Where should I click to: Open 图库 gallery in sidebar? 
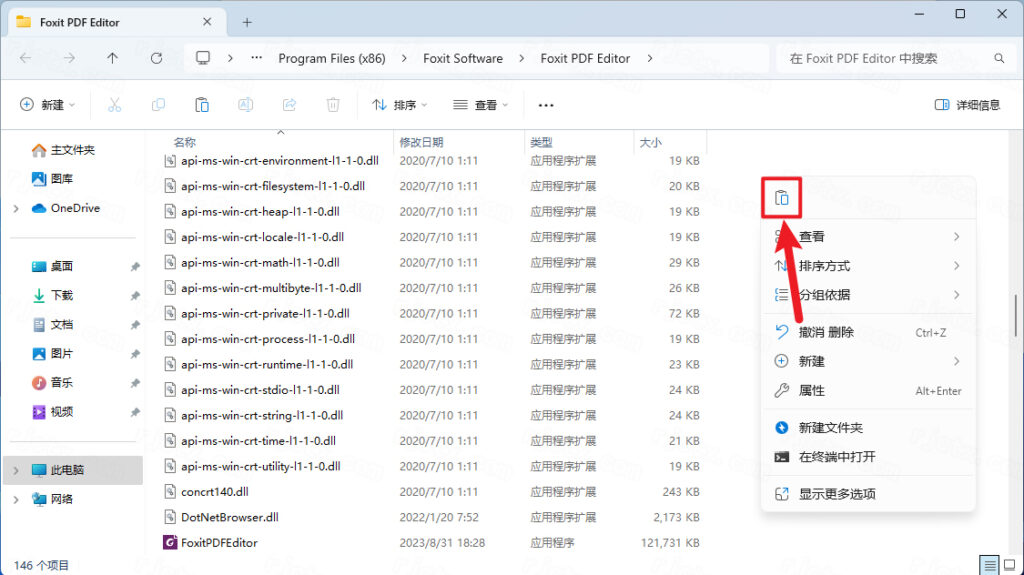tap(52, 179)
